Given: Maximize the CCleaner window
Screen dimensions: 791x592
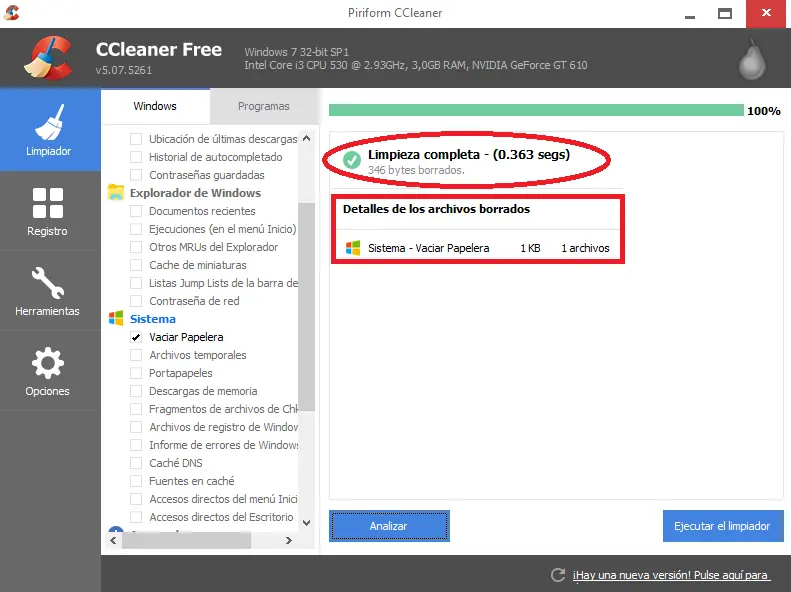Looking at the screenshot, I should click(x=725, y=14).
